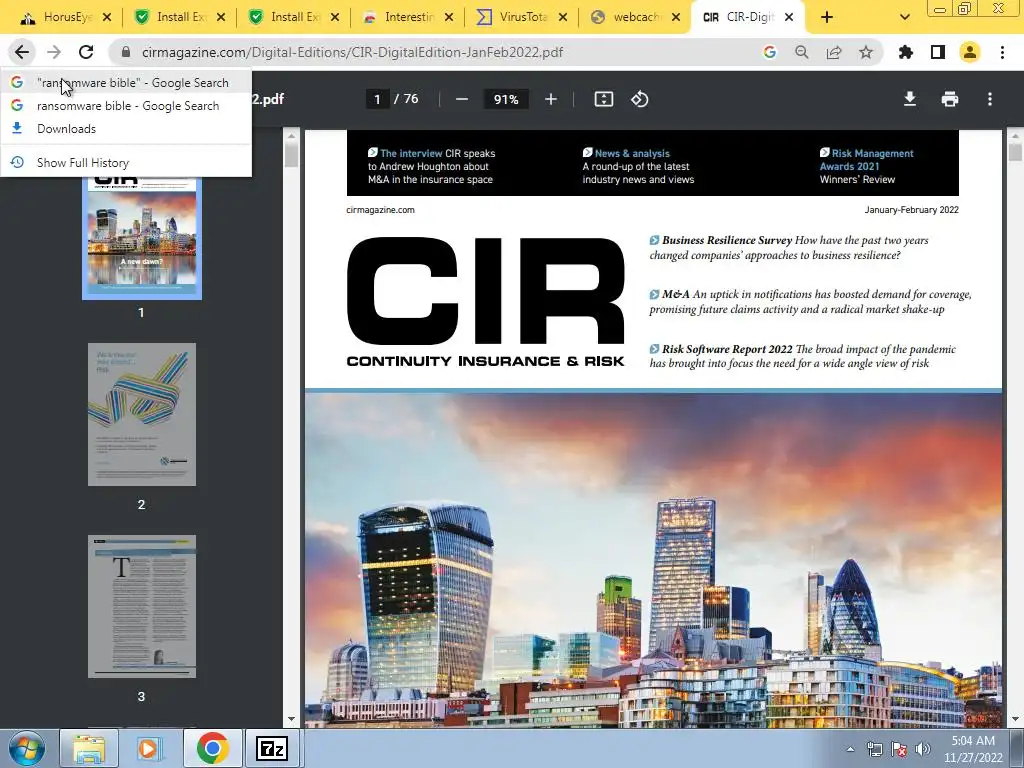Click the 91% zoom level field
This screenshot has height=768, width=1024.
click(506, 99)
